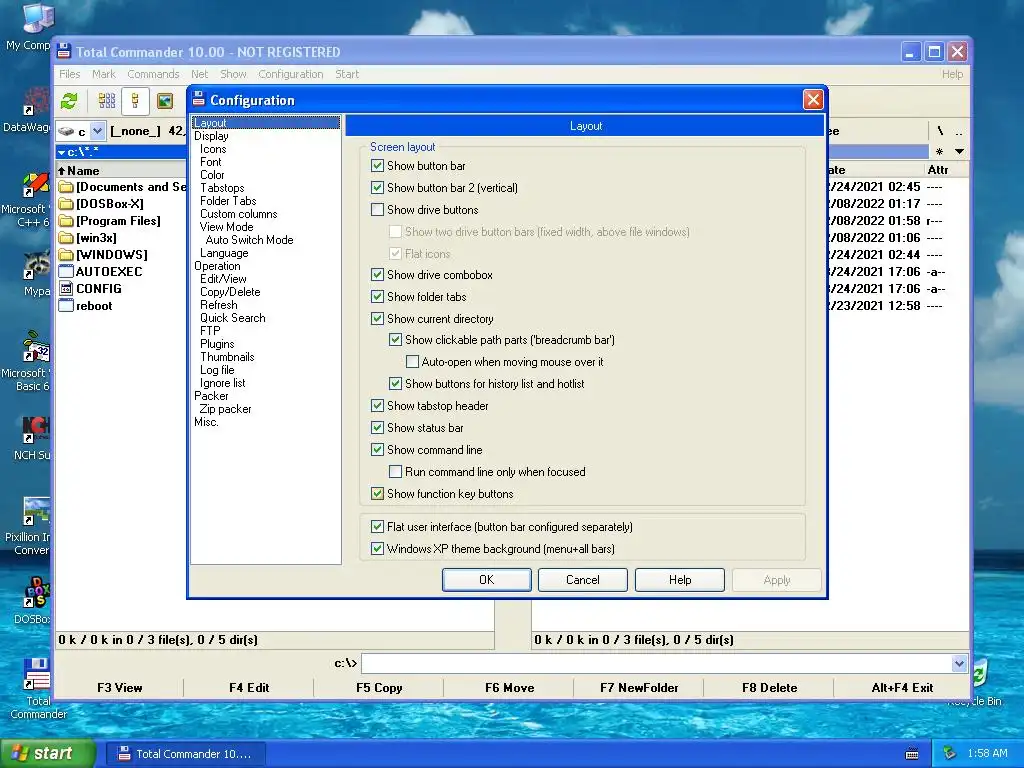
Task: Select Auto Switch Mode configuration page
Action: [249, 240]
